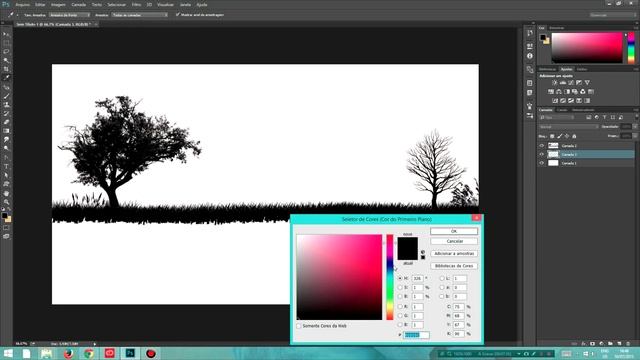Screen dimensions: 640x360
Task: Open the Amostra layers dropdown
Action: coord(139,15)
